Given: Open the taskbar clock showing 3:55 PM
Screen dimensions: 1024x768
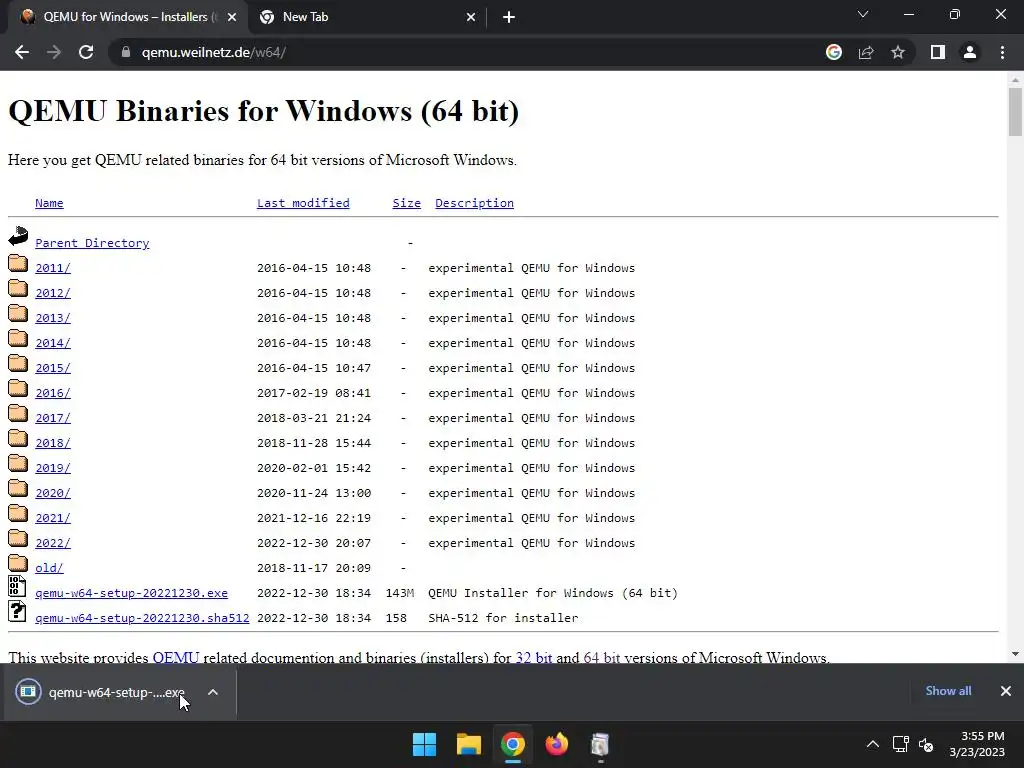Looking at the screenshot, I should click(x=977, y=744).
